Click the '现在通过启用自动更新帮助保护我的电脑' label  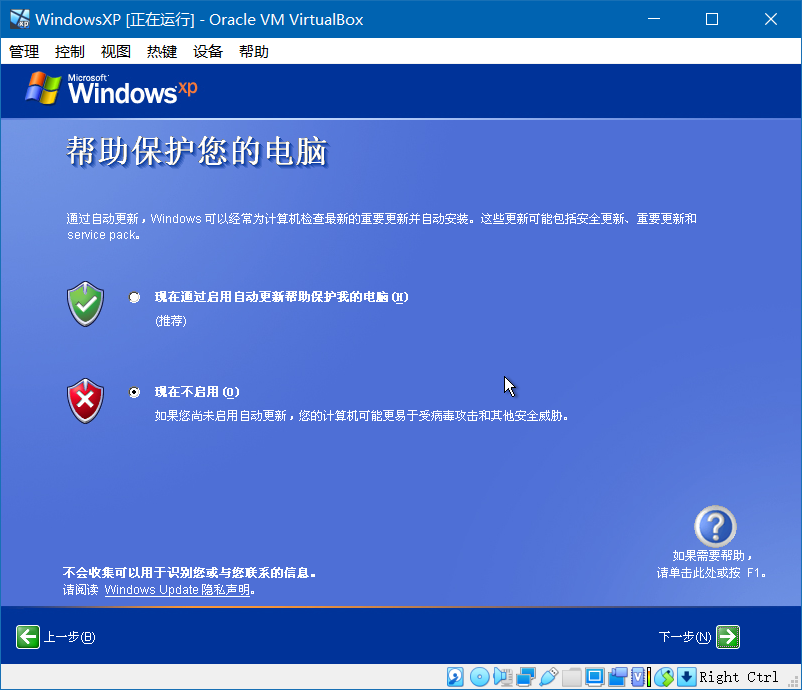click(x=281, y=297)
